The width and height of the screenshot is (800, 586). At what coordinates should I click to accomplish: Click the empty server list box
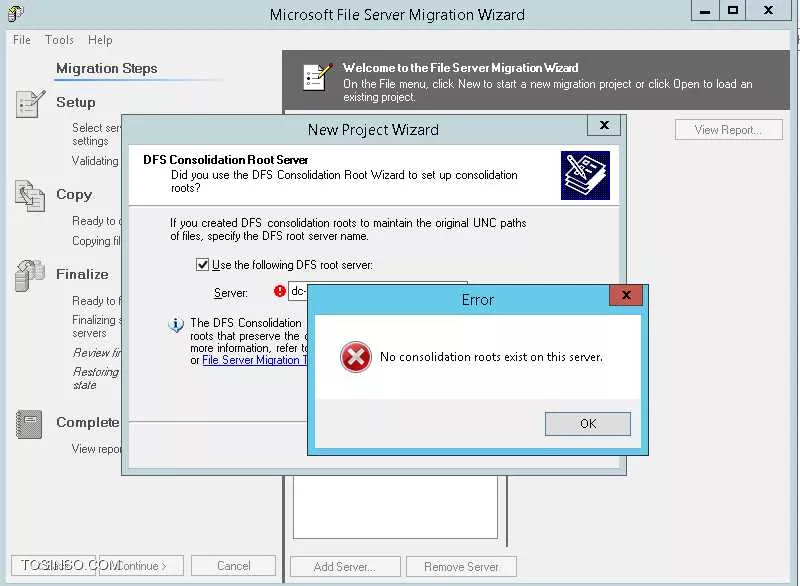pos(395,506)
